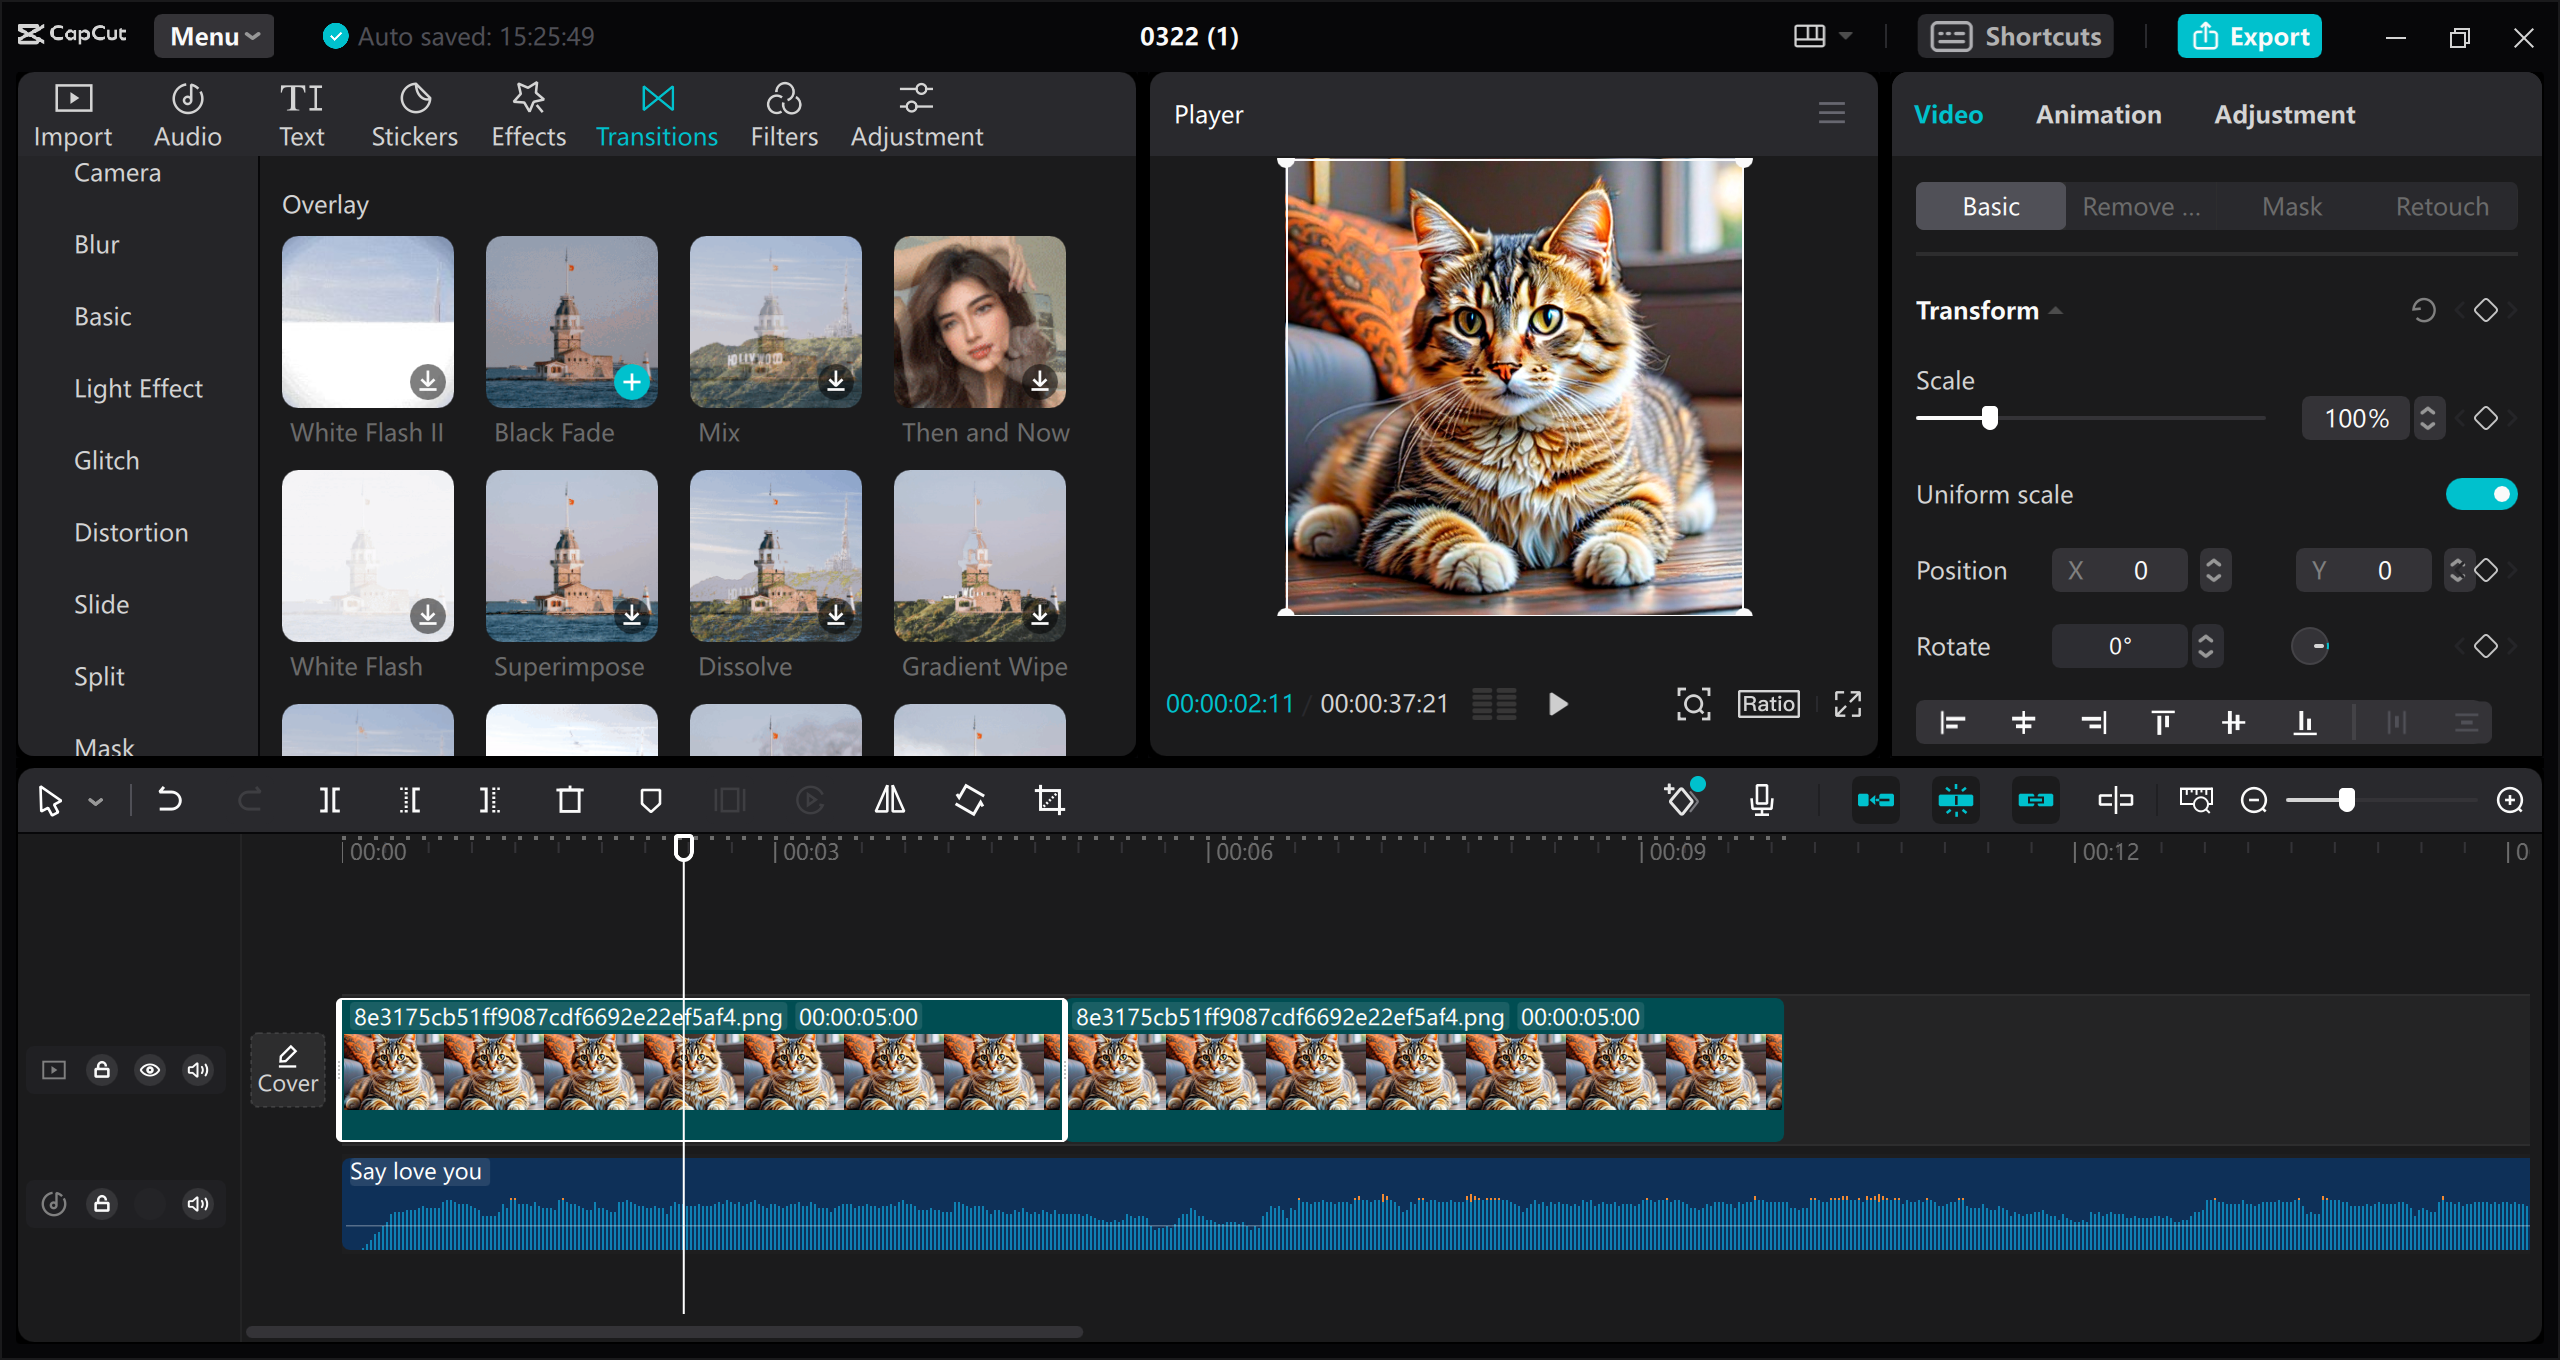2560x1360 pixels.
Task: Mute the audio track speaker icon
Action: pyautogui.click(x=197, y=1204)
